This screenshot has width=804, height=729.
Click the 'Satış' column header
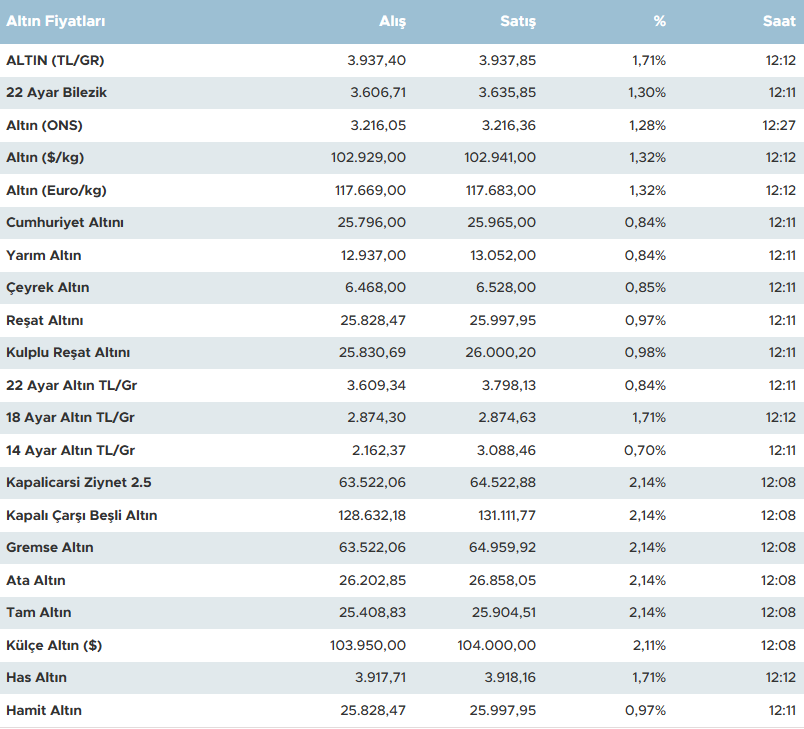tap(518, 21)
